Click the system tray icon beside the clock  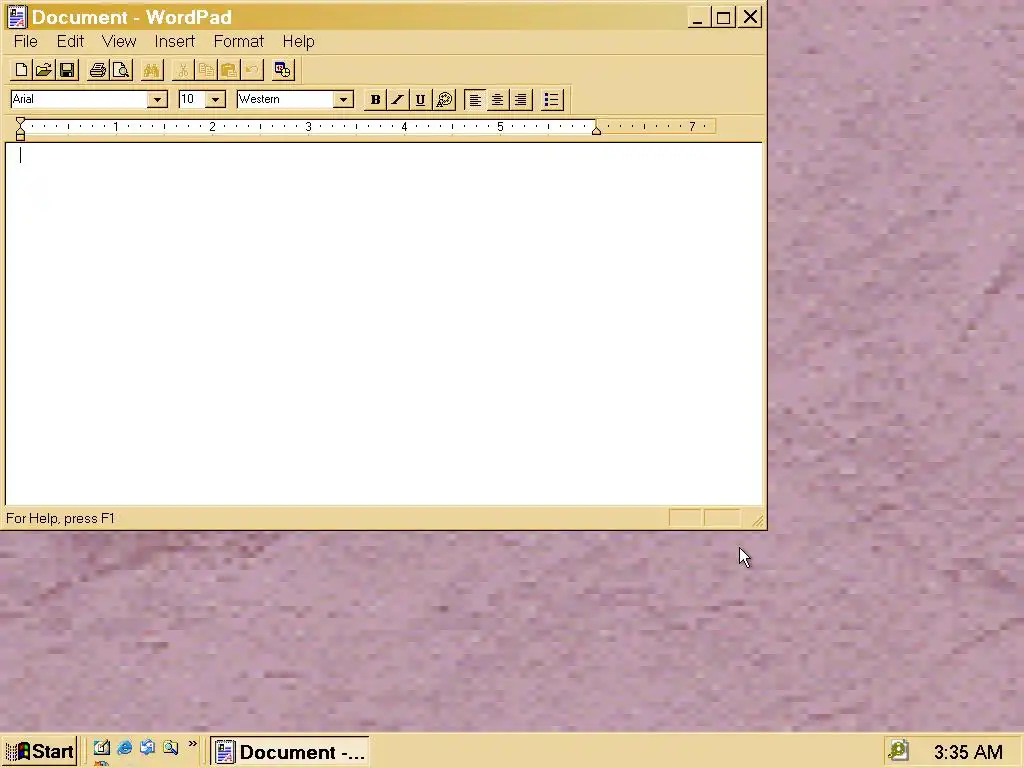[x=899, y=750]
